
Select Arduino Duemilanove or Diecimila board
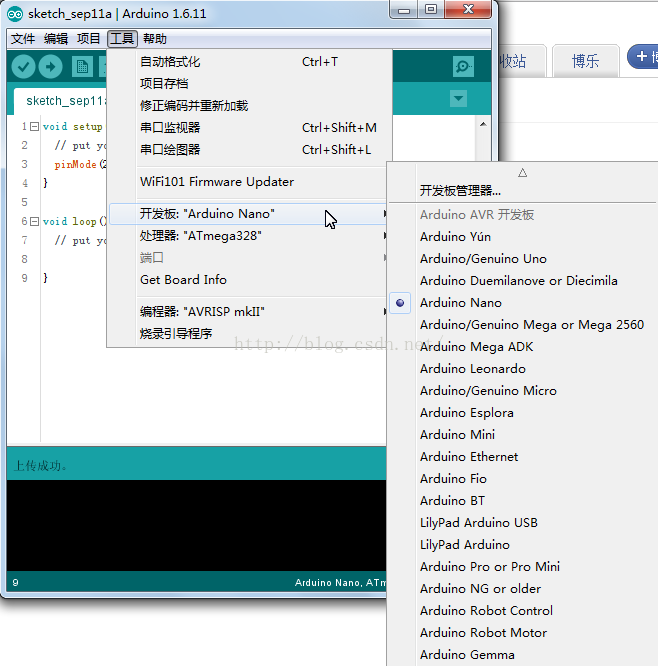(523, 281)
